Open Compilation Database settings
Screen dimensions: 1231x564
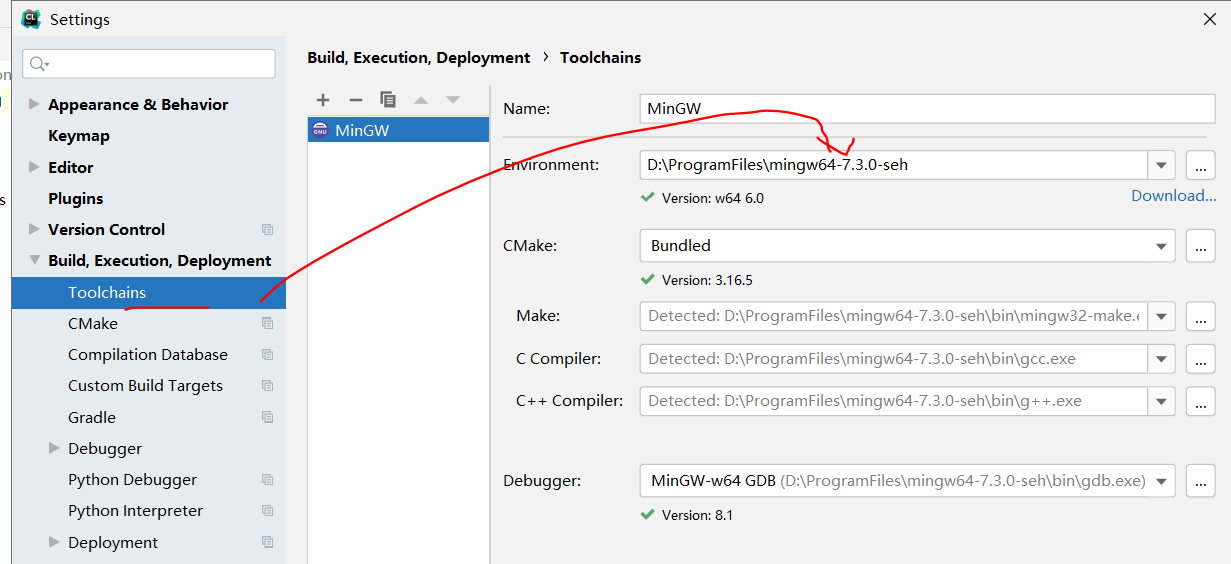[148, 355]
